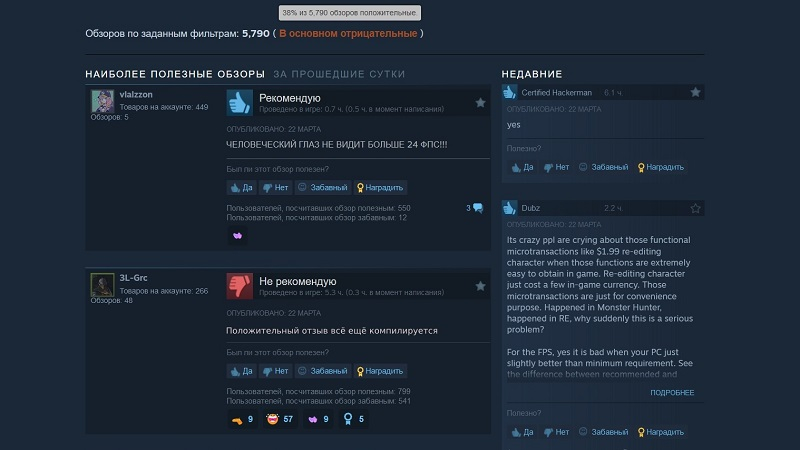The height and width of the screenshot is (450, 800).
Task: Click the thumbs-up Рекомендую icon
Action: [240, 103]
